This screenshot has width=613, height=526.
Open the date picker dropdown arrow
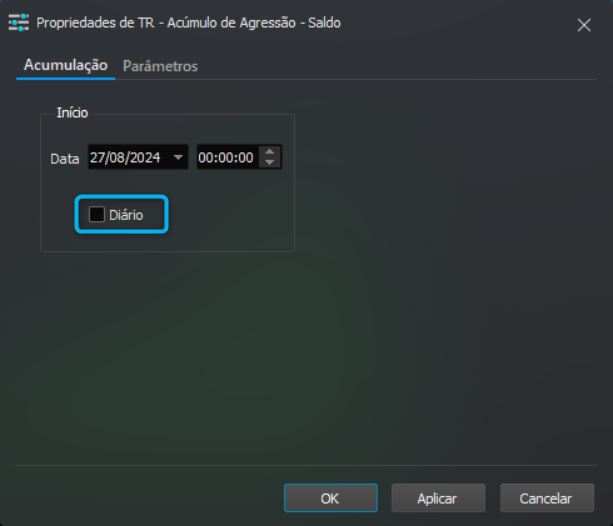coord(178,157)
